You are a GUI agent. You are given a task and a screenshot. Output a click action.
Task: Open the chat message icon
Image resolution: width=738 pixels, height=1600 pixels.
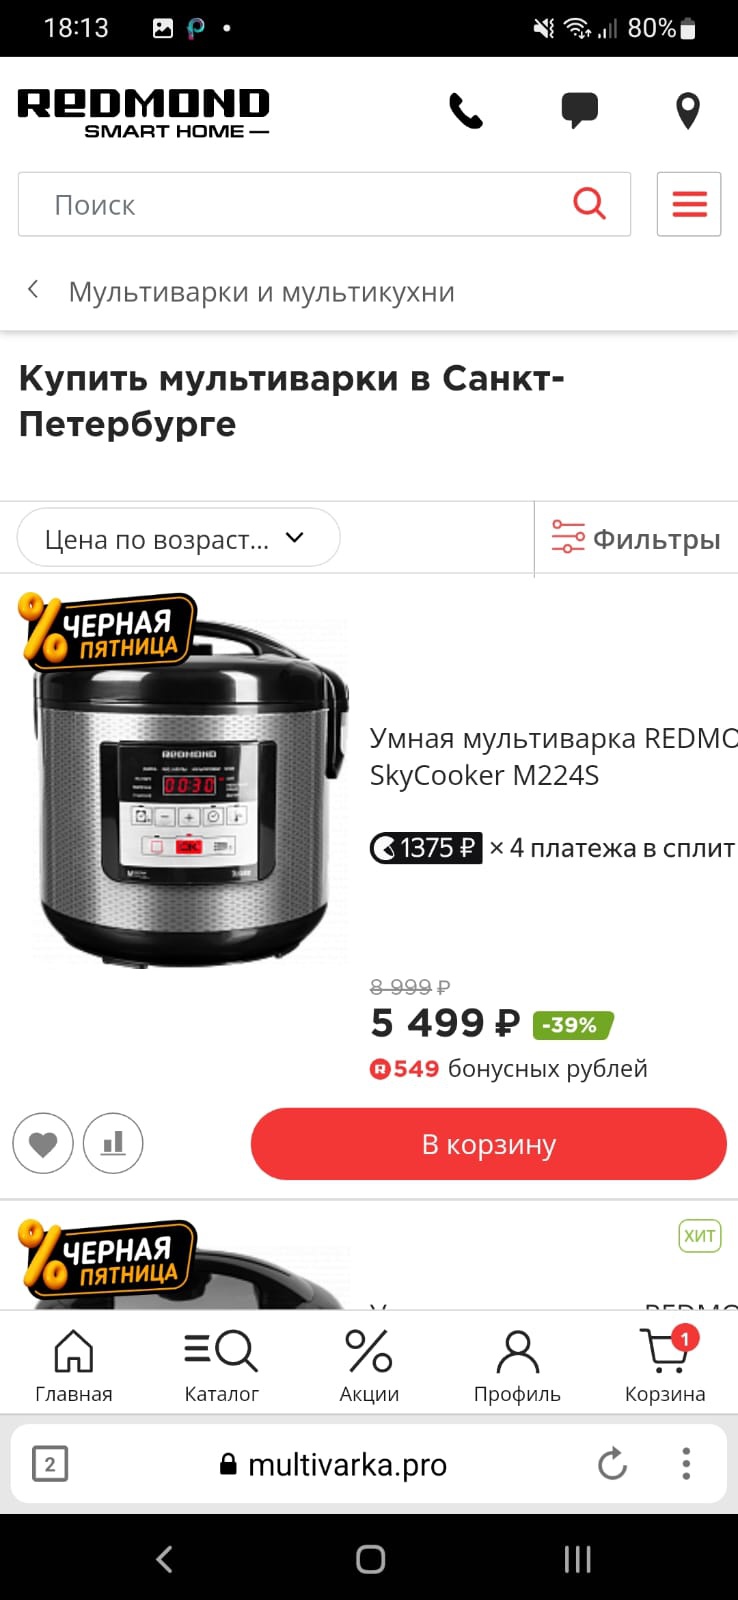click(579, 110)
